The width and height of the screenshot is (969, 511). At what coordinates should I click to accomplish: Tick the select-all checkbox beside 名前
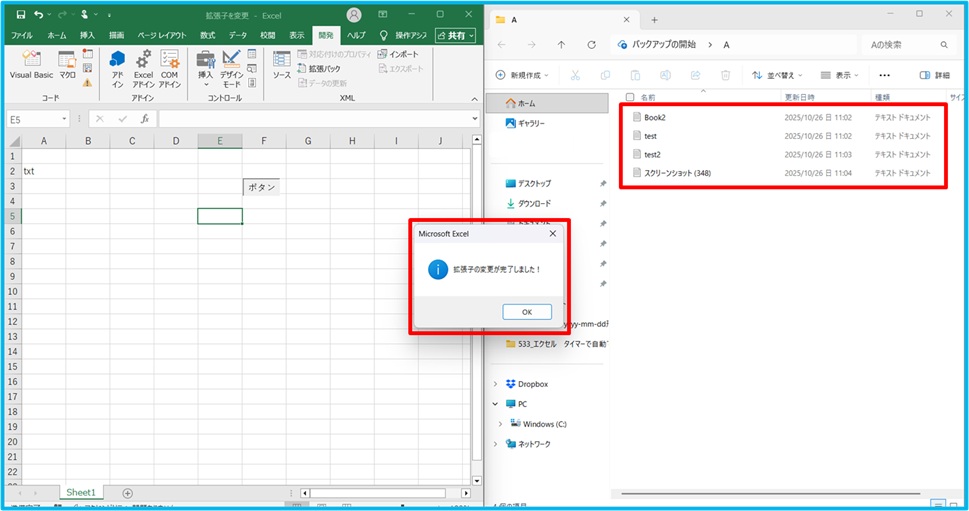pos(628,98)
